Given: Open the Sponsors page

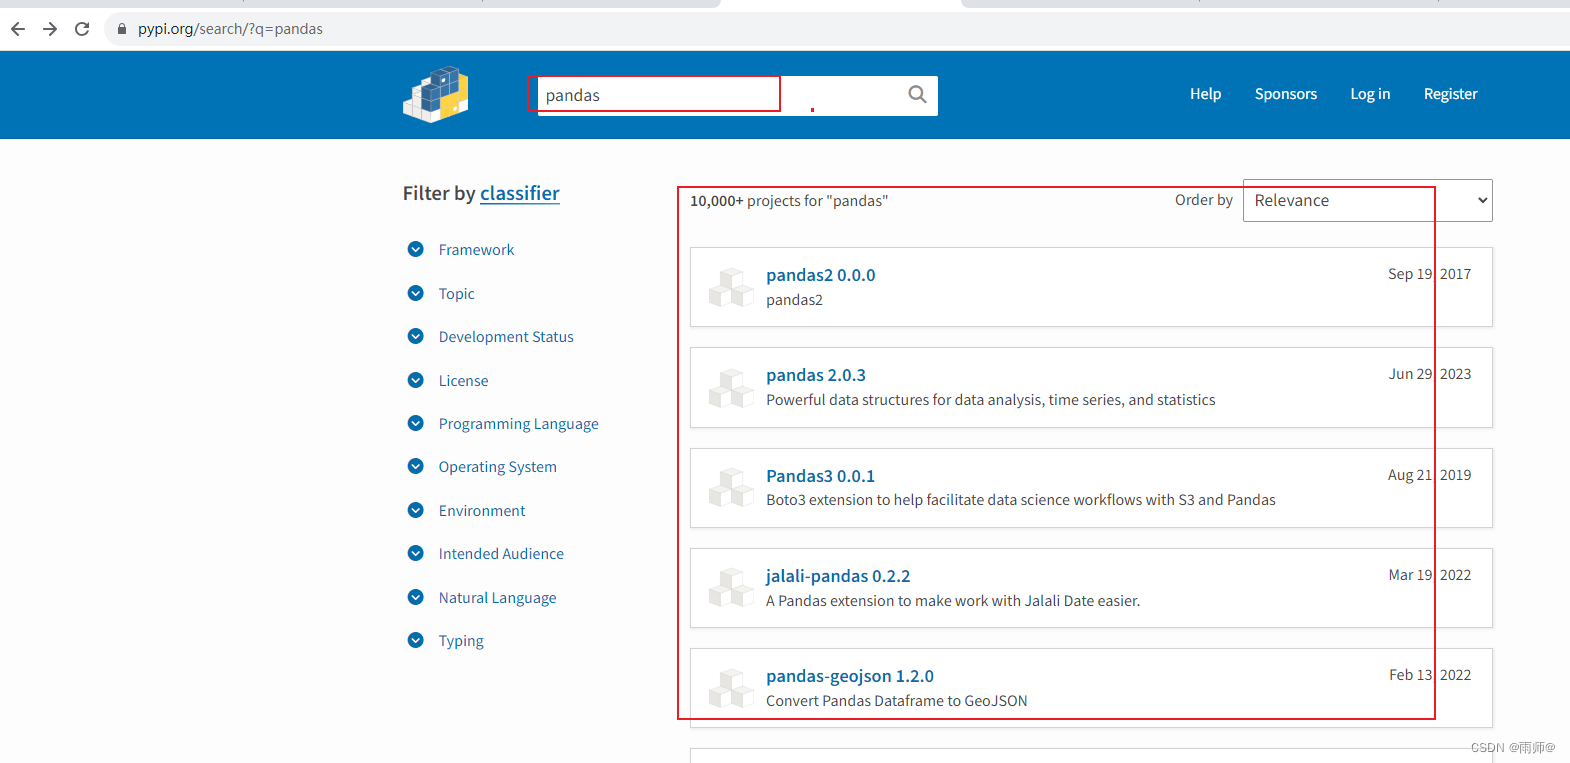Looking at the screenshot, I should (x=1286, y=94).
